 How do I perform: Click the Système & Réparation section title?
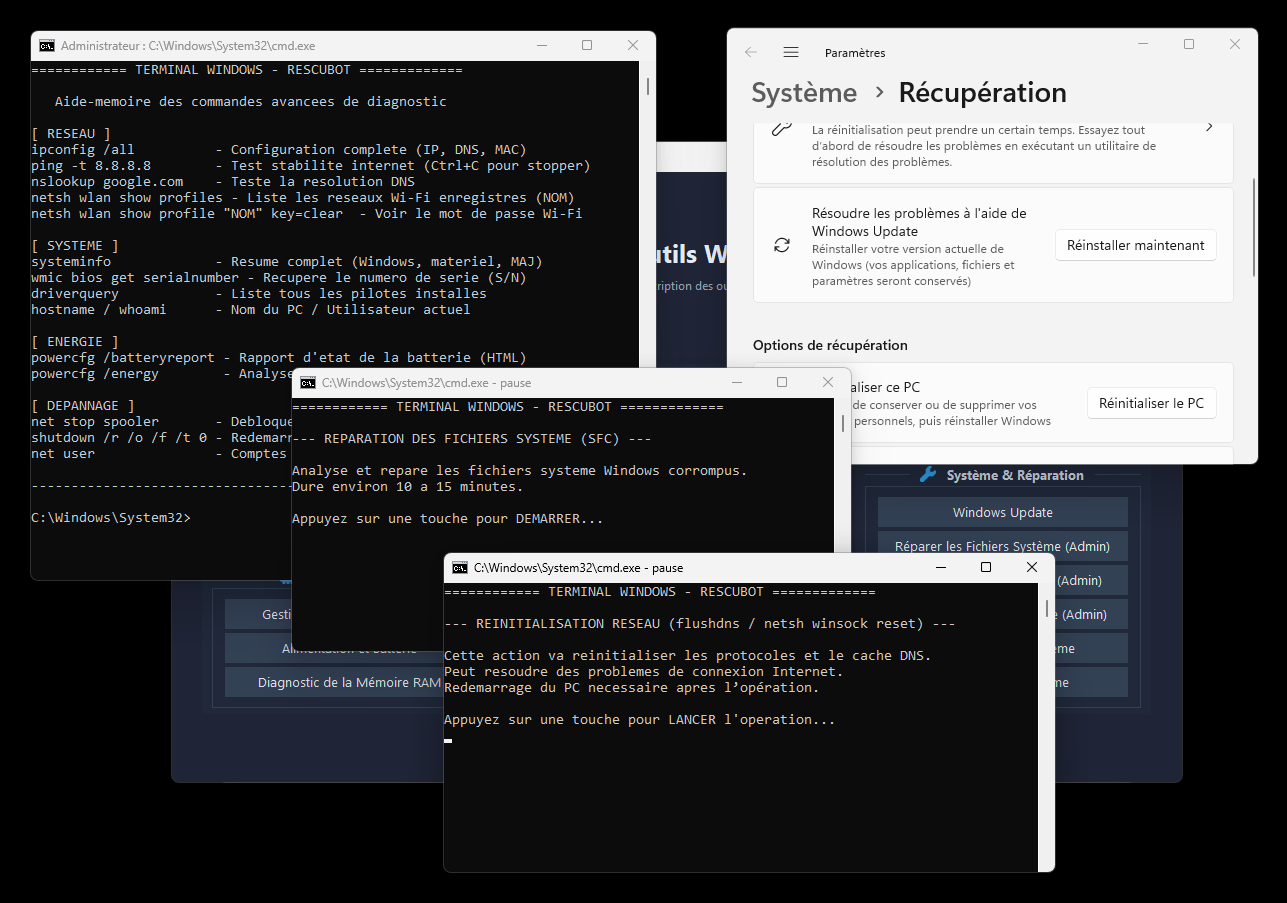pyautogui.click(x=1015, y=475)
